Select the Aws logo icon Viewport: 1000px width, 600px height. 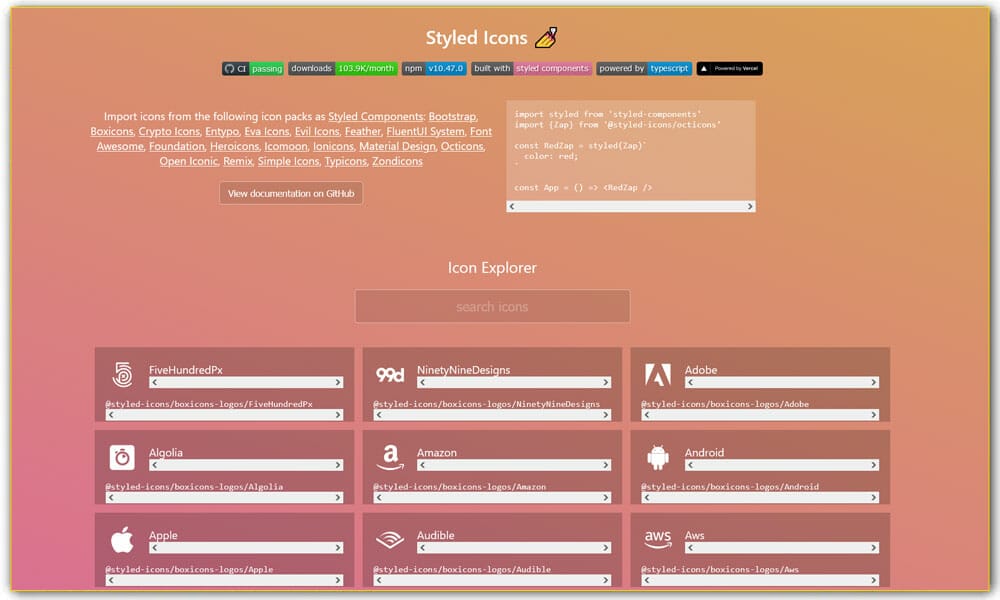(657, 540)
